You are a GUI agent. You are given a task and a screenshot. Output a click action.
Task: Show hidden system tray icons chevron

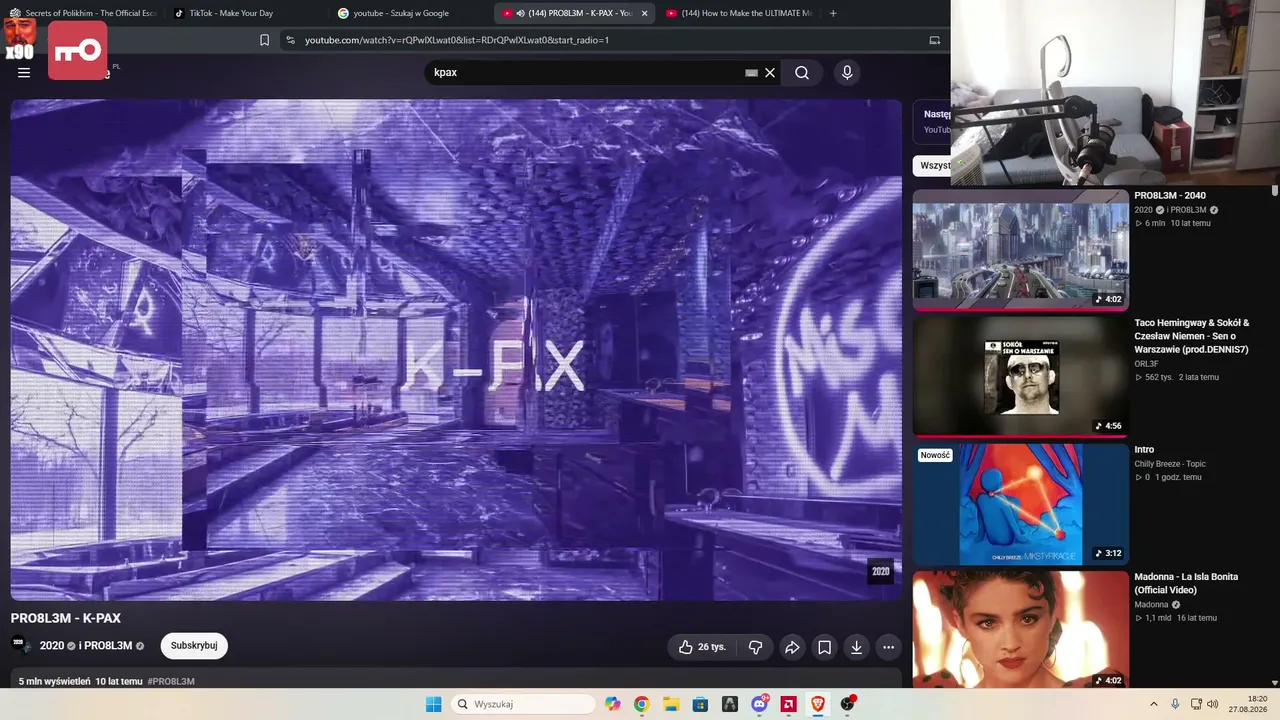(x=1153, y=704)
